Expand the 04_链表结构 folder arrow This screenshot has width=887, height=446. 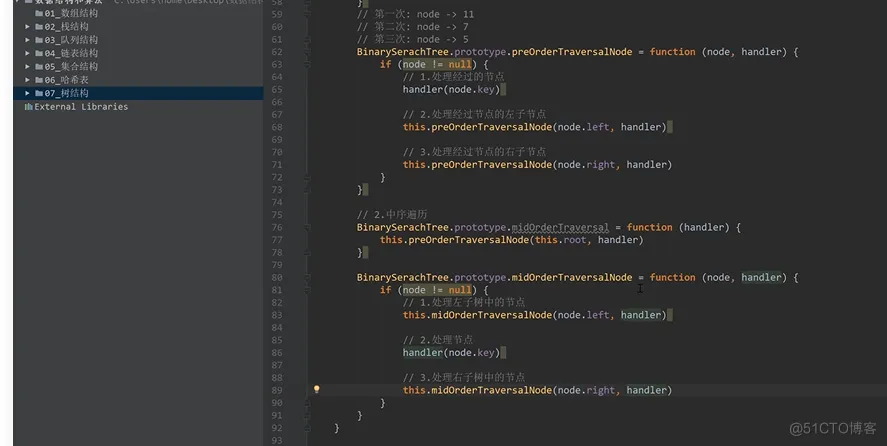(27, 53)
